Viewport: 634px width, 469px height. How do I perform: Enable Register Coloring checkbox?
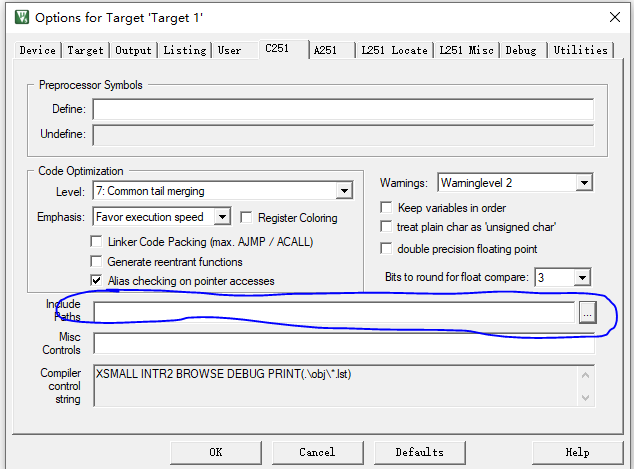[246, 217]
